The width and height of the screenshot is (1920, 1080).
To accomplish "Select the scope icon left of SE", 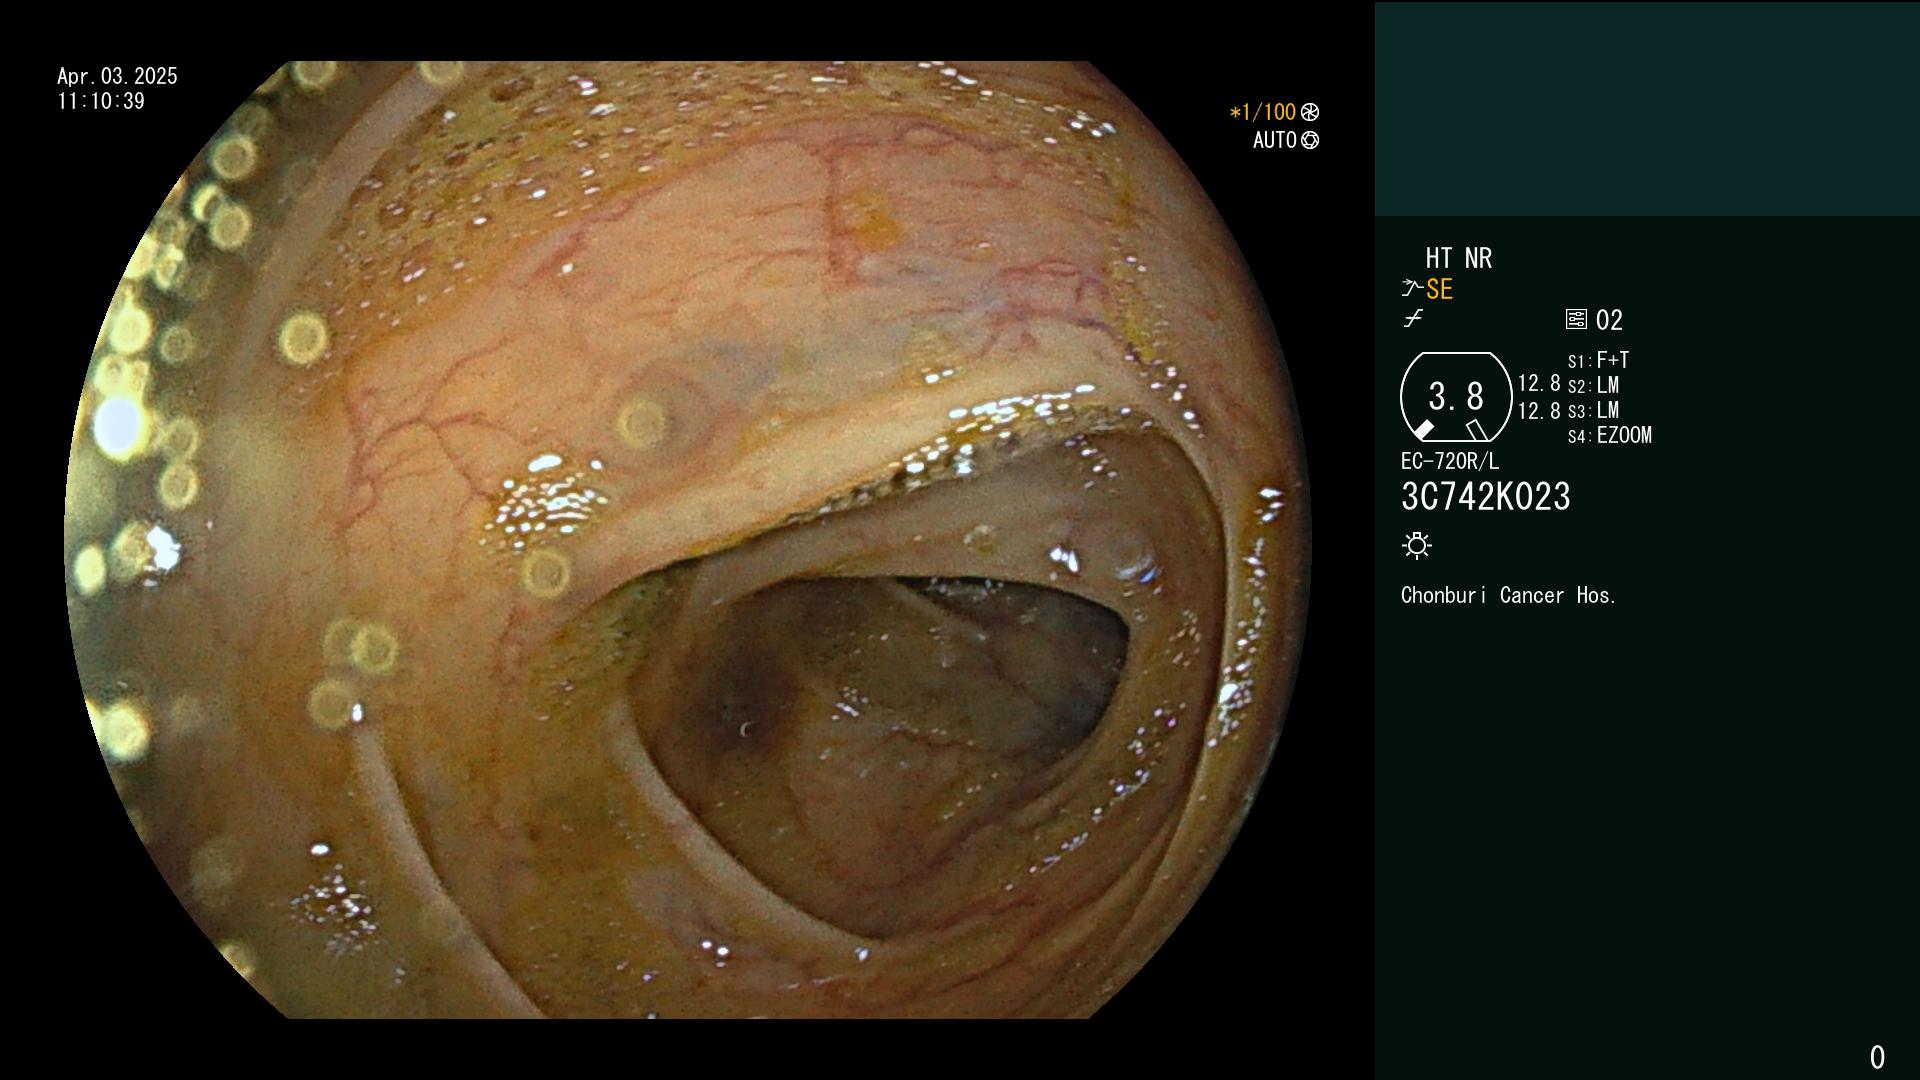I will point(1412,289).
